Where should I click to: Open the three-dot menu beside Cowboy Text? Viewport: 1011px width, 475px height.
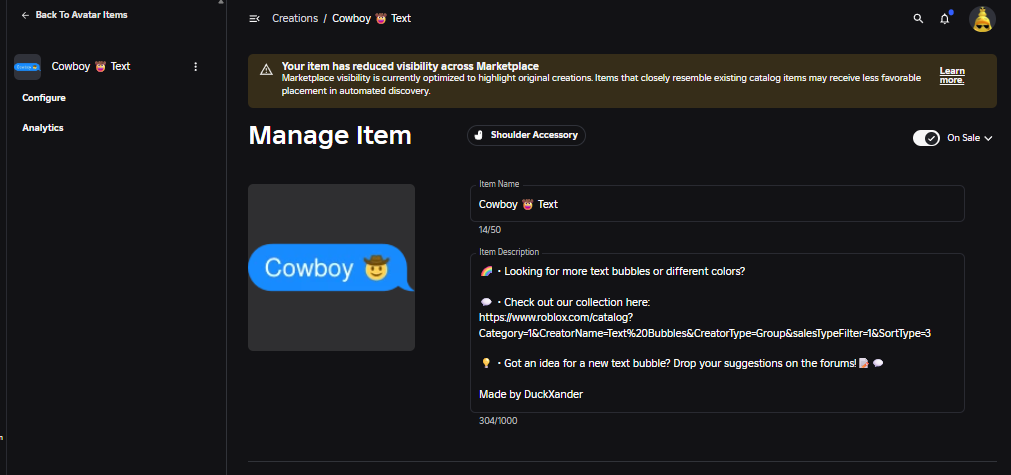[196, 66]
